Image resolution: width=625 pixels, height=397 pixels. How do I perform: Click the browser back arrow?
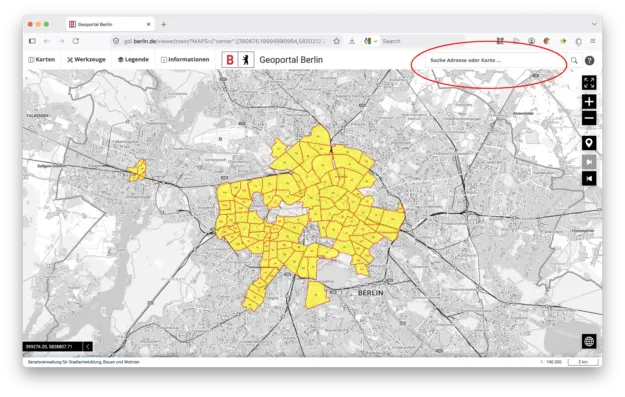[47, 41]
